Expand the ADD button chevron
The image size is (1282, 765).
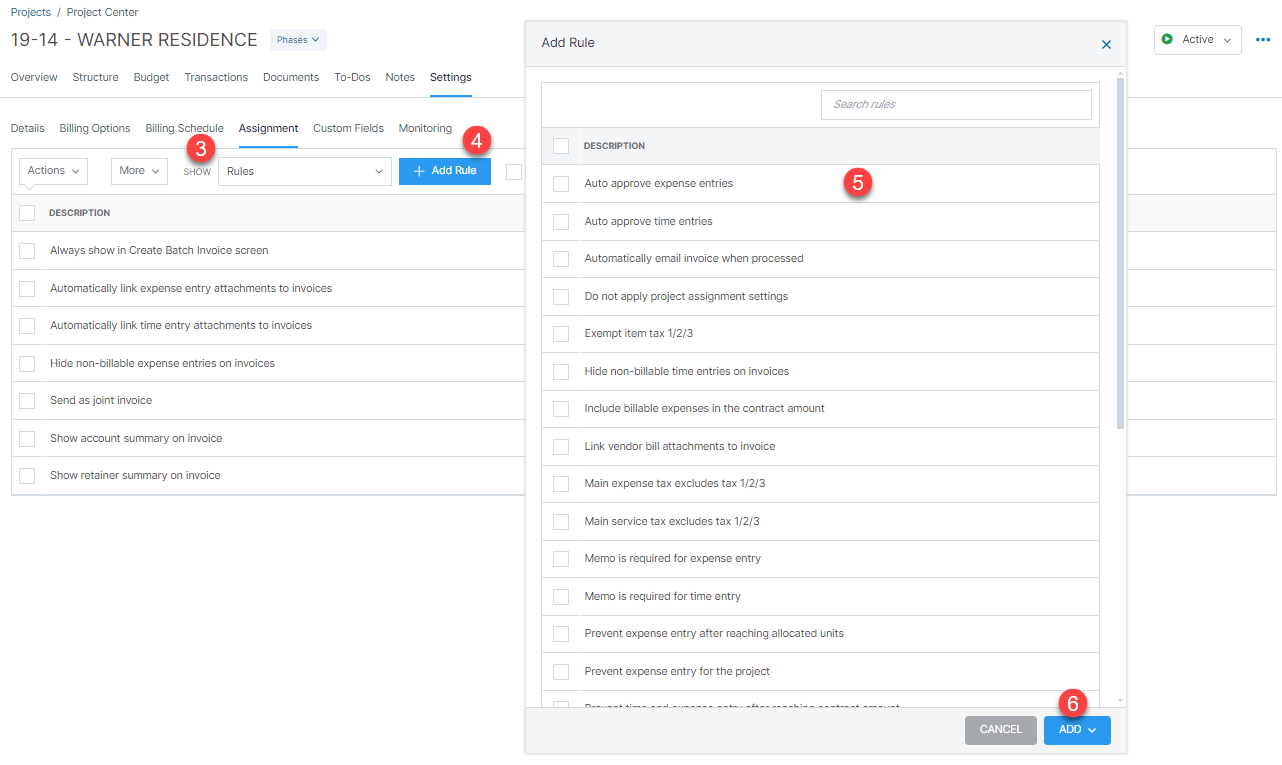pyautogui.click(x=1093, y=730)
